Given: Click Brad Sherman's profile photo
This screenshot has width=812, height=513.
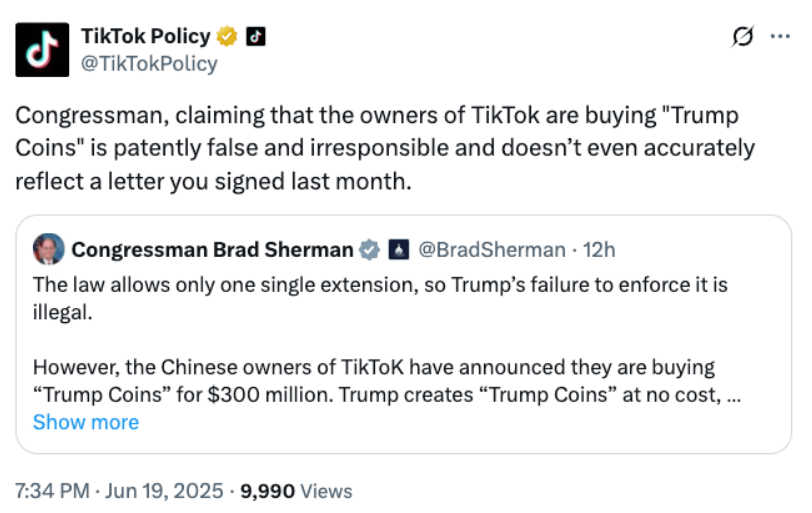Looking at the screenshot, I should 49,249.
